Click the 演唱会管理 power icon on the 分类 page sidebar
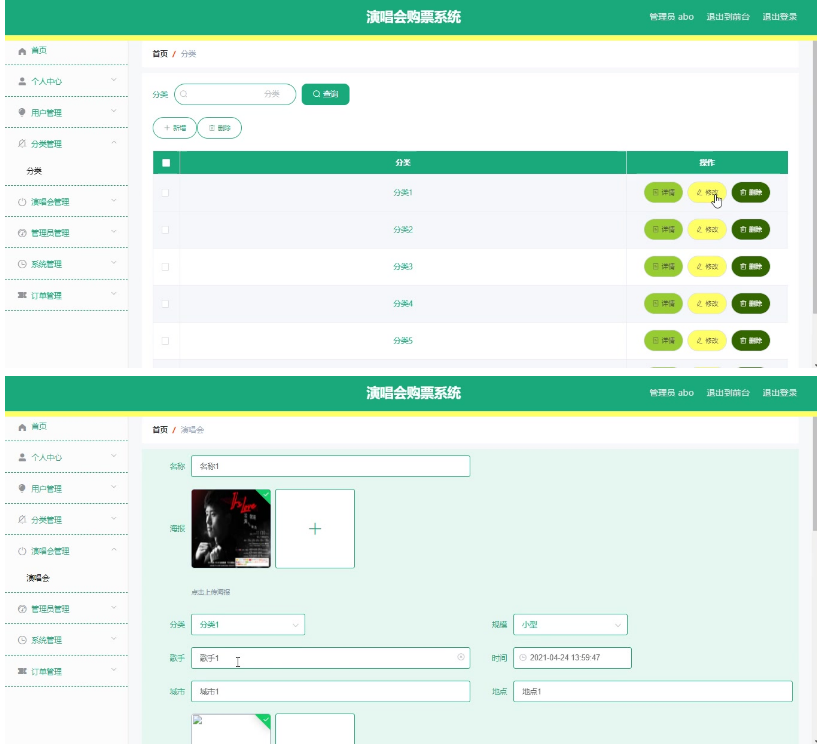Image resolution: width=817 pixels, height=746 pixels. (x=22, y=202)
